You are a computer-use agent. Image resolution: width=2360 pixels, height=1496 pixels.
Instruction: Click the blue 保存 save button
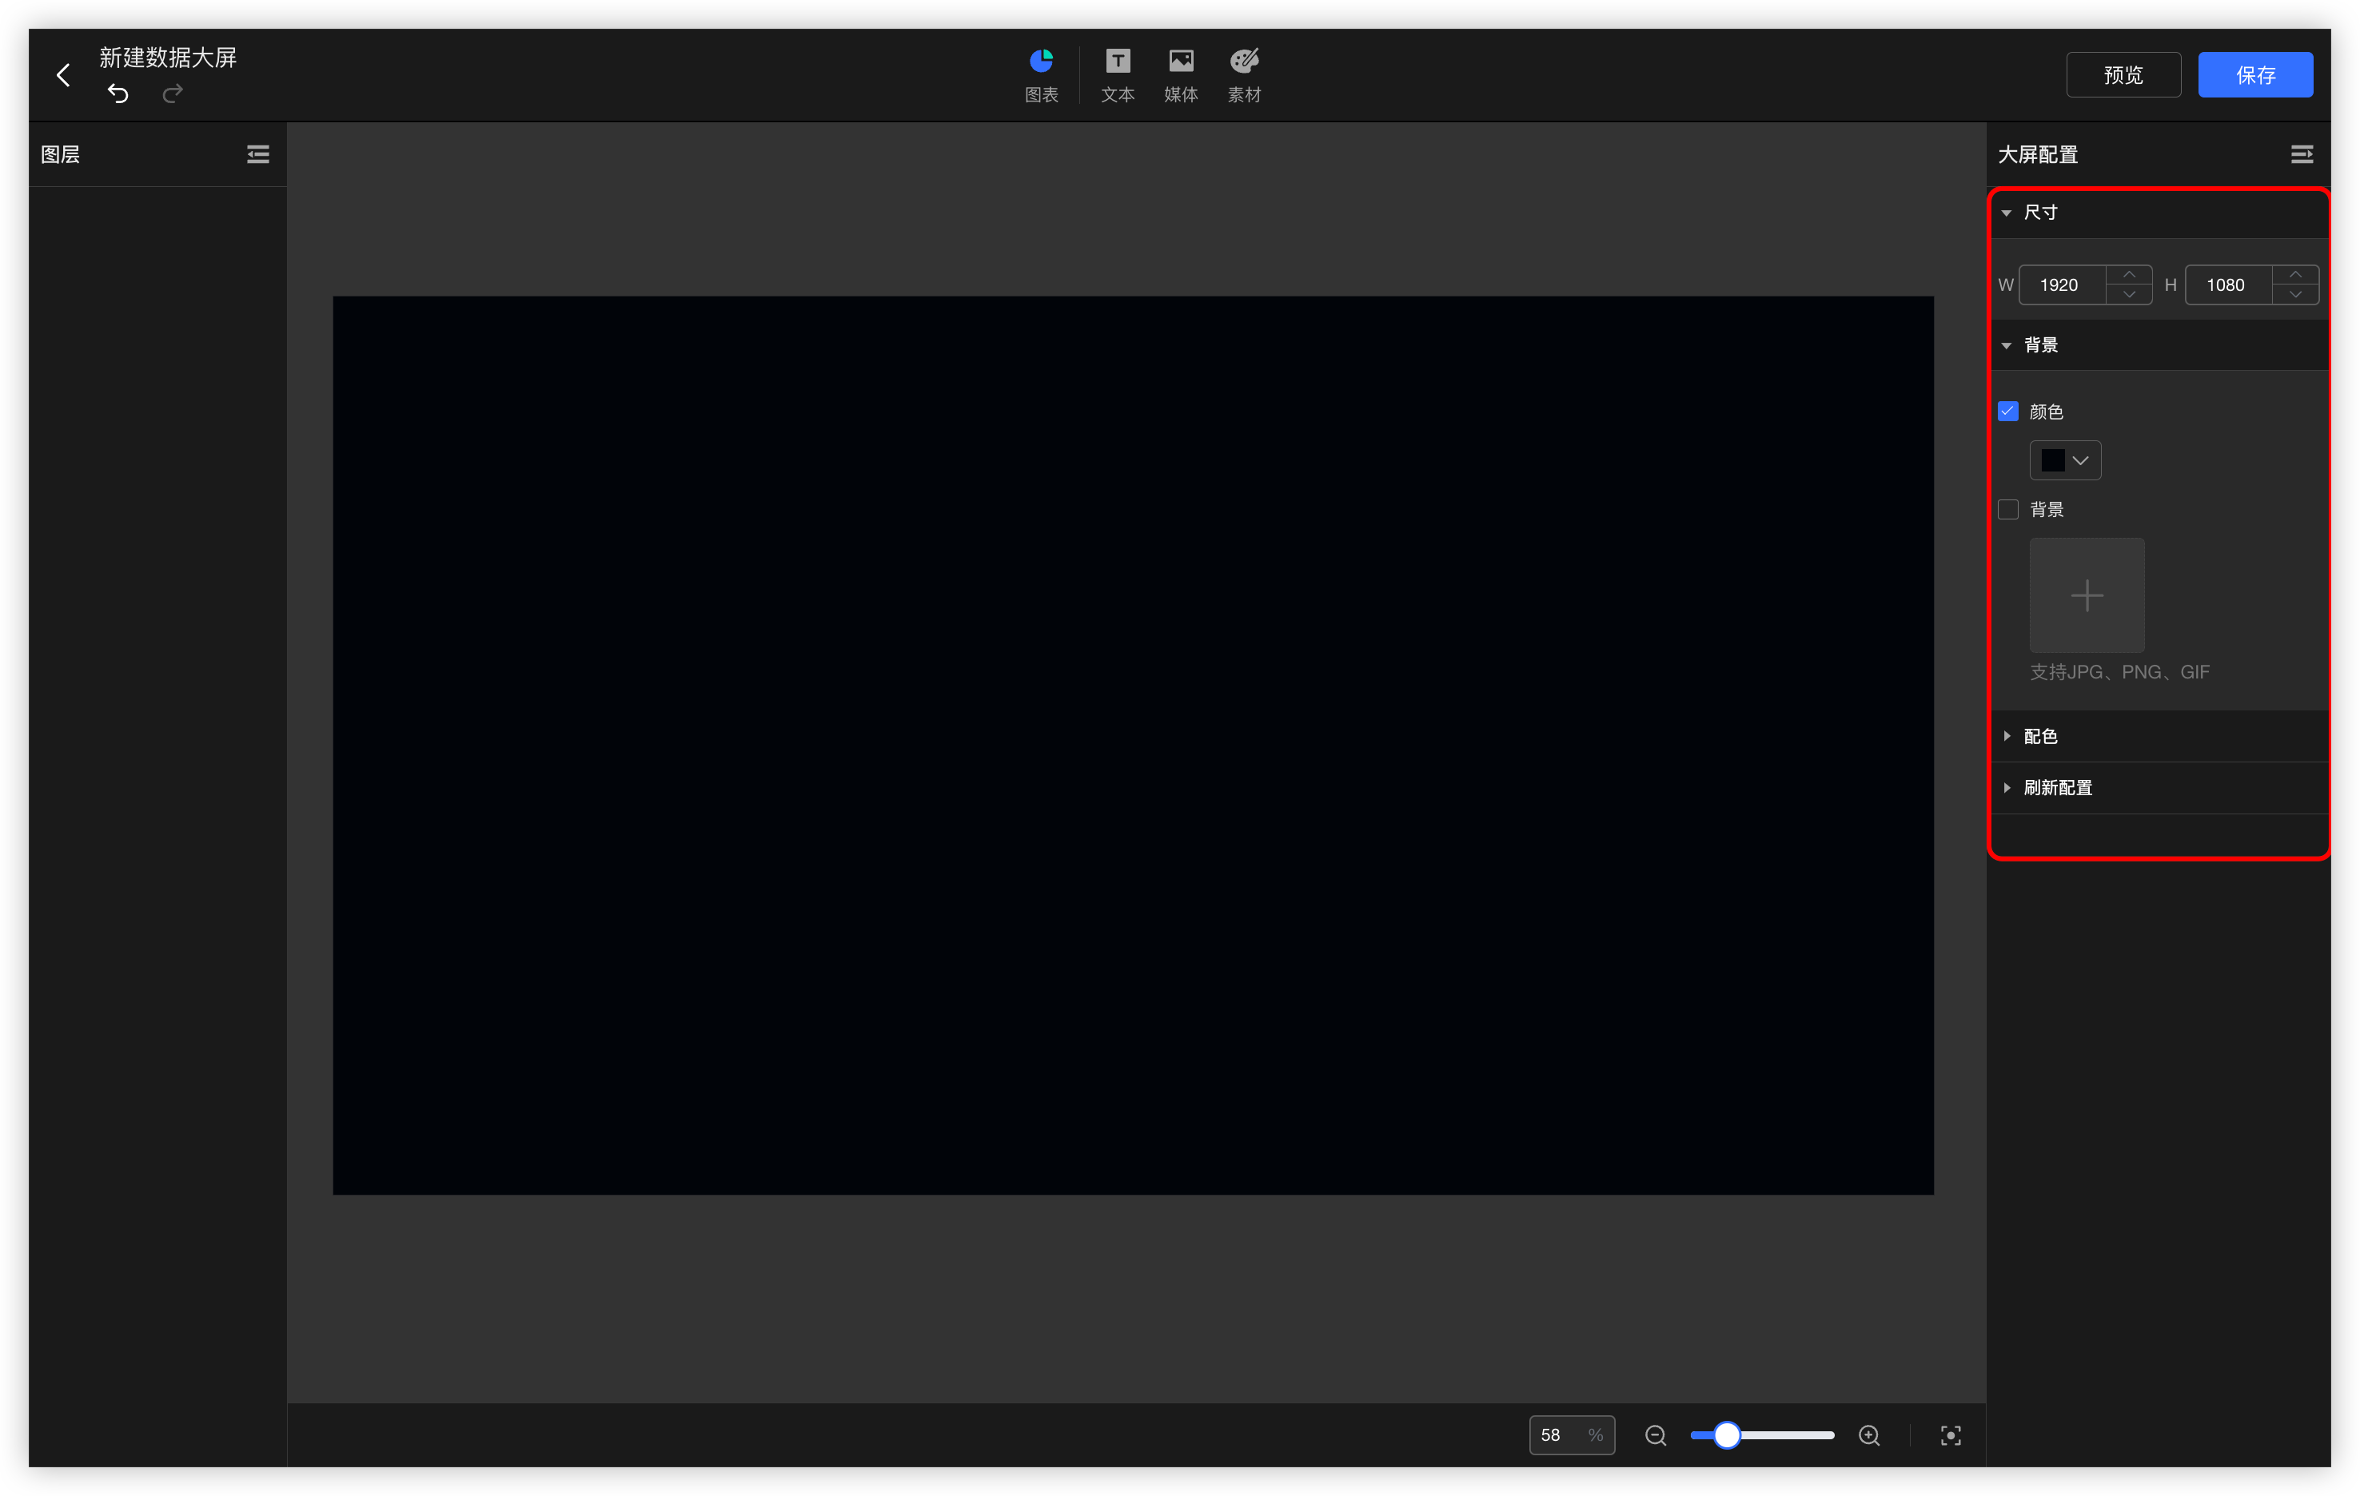[2255, 75]
